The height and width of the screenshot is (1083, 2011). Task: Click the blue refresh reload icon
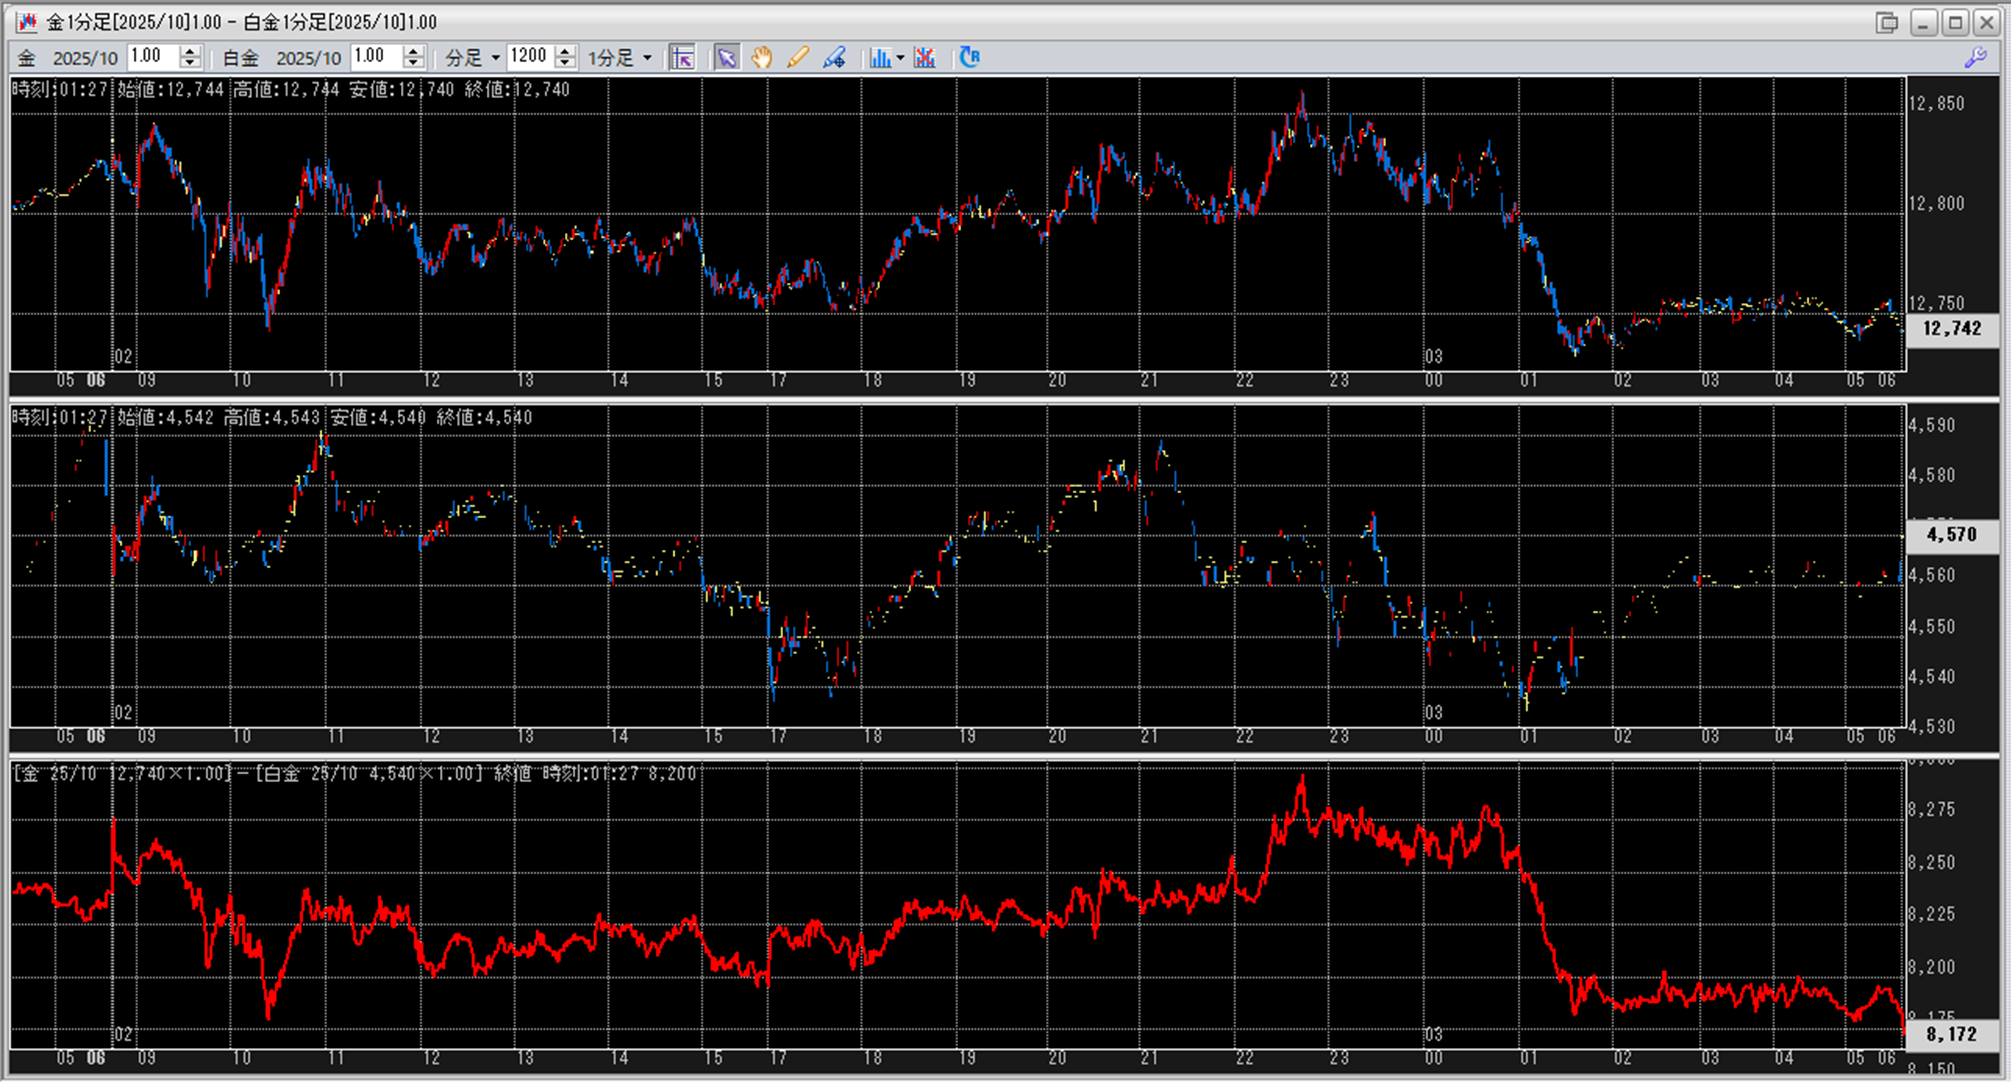(x=969, y=57)
